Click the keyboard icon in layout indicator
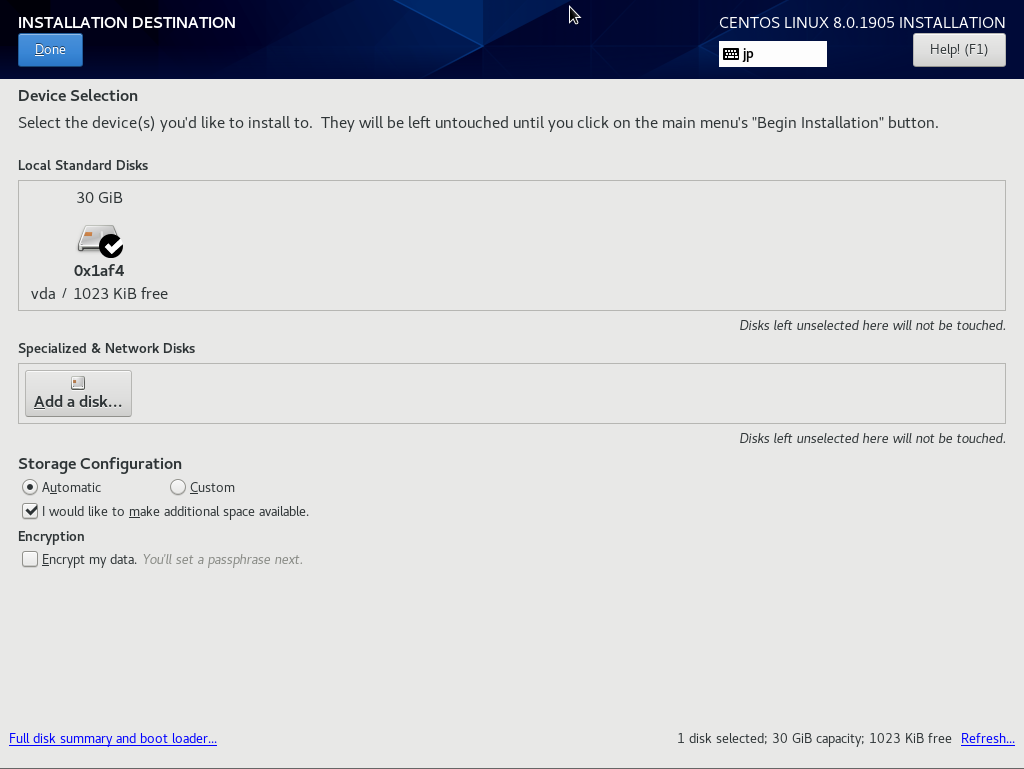 [x=731, y=55]
